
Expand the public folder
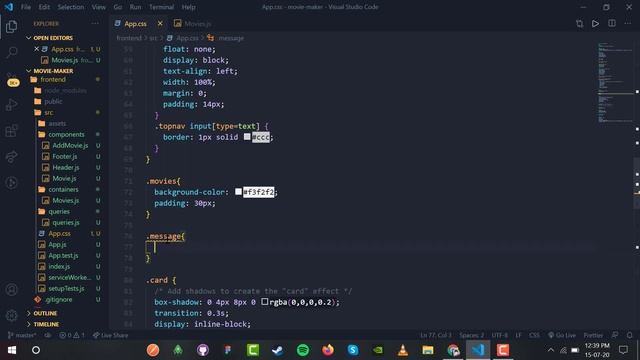pos(53,101)
